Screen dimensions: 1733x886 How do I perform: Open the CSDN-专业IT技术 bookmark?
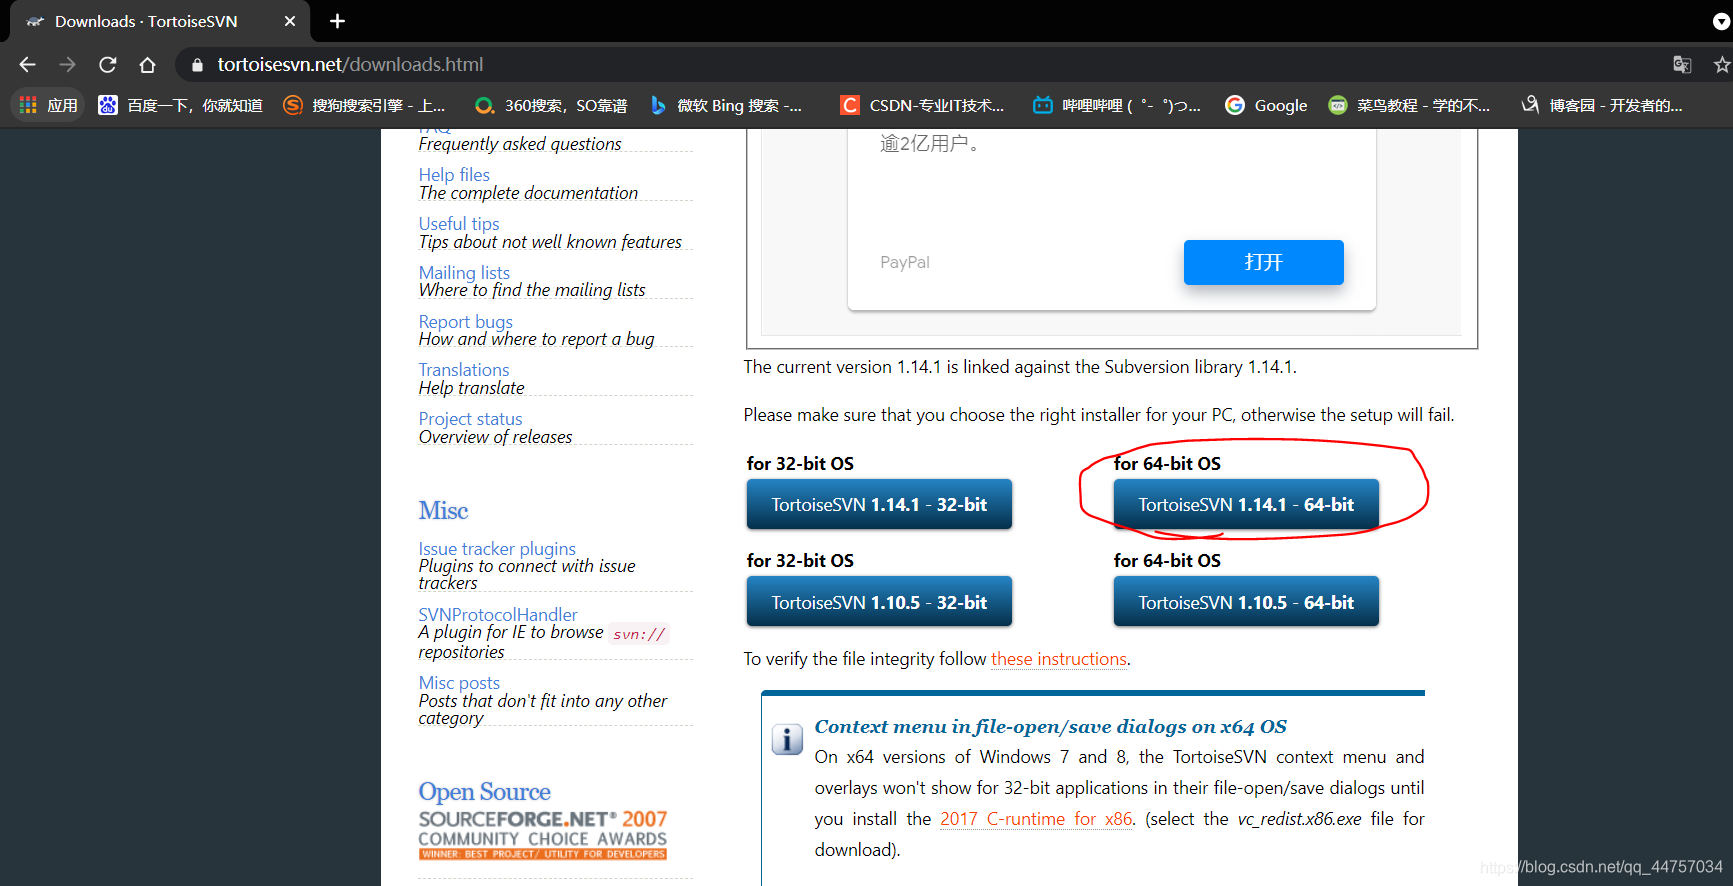coord(922,105)
